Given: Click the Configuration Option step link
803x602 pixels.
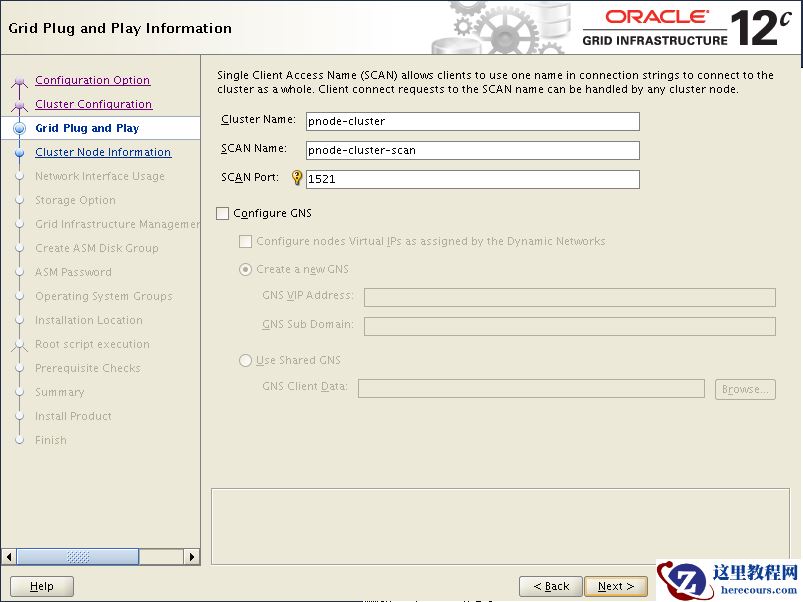Looking at the screenshot, I should point(93,80).
